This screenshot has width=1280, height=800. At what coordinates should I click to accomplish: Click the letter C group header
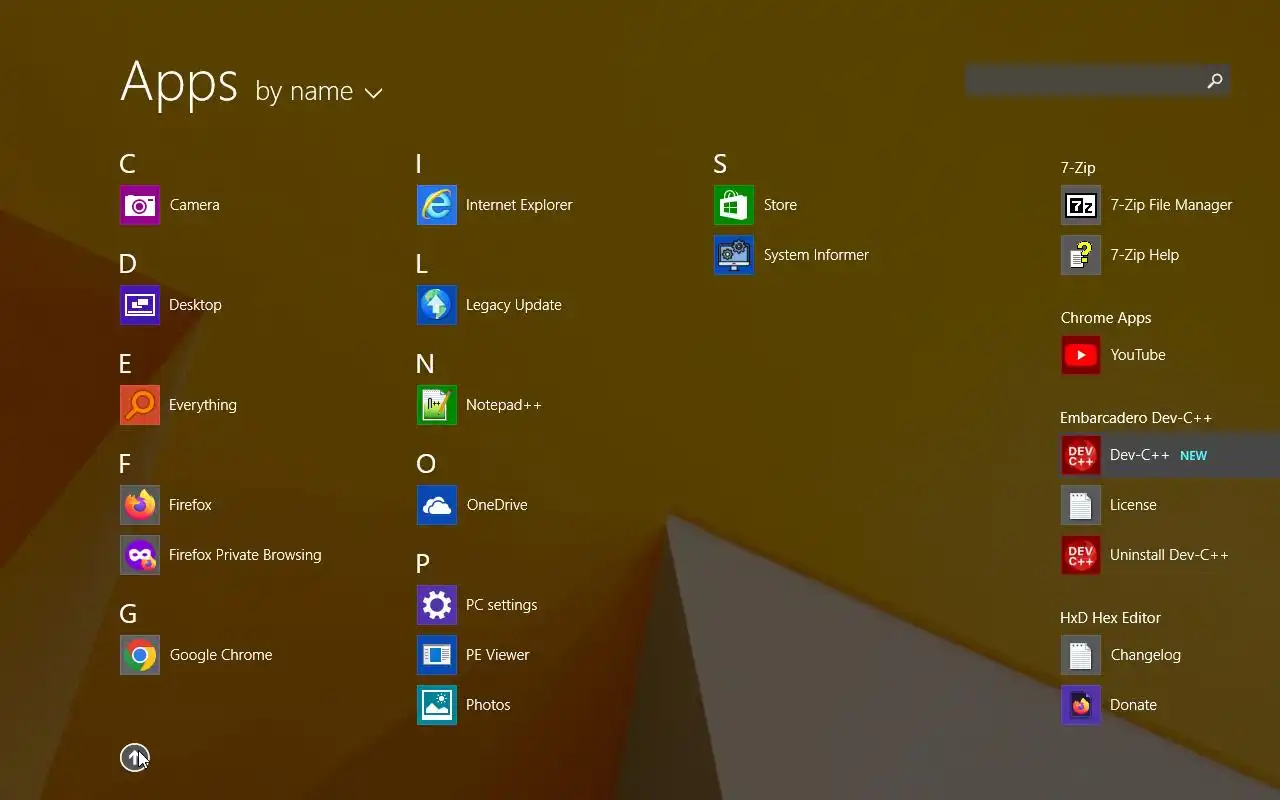127,164
